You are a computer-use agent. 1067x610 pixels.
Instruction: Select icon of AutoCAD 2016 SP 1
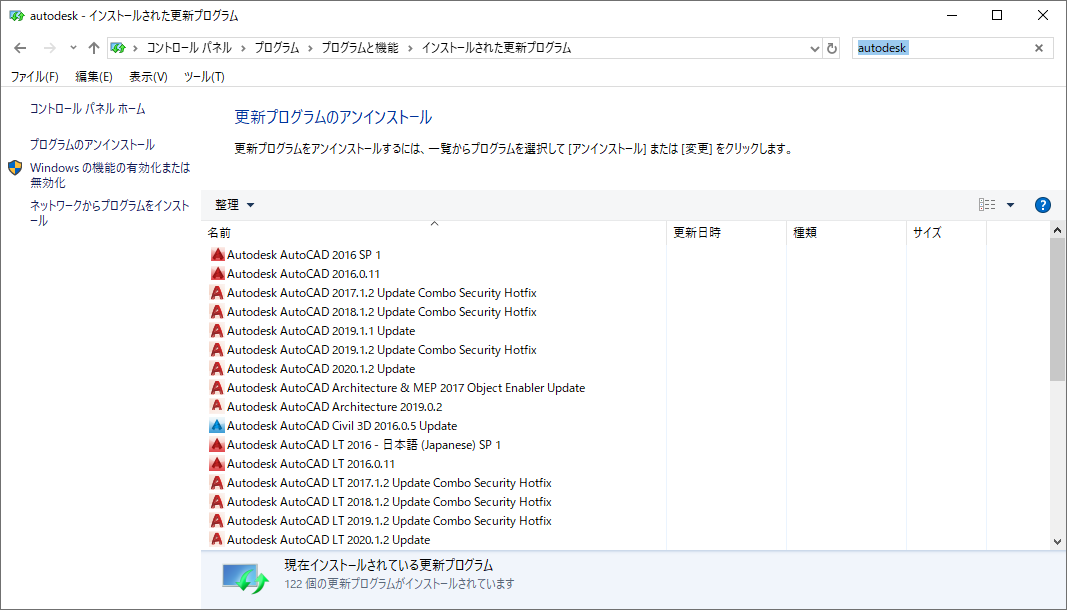pyautogui.click(x=217, y=255)
